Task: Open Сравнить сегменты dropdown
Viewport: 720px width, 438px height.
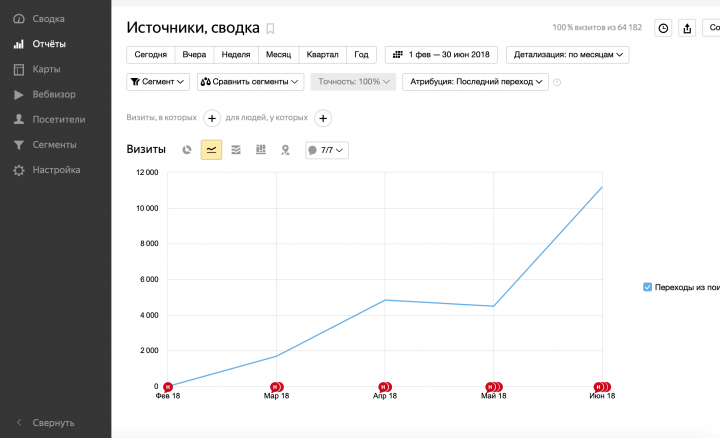Action: point(250,82)
